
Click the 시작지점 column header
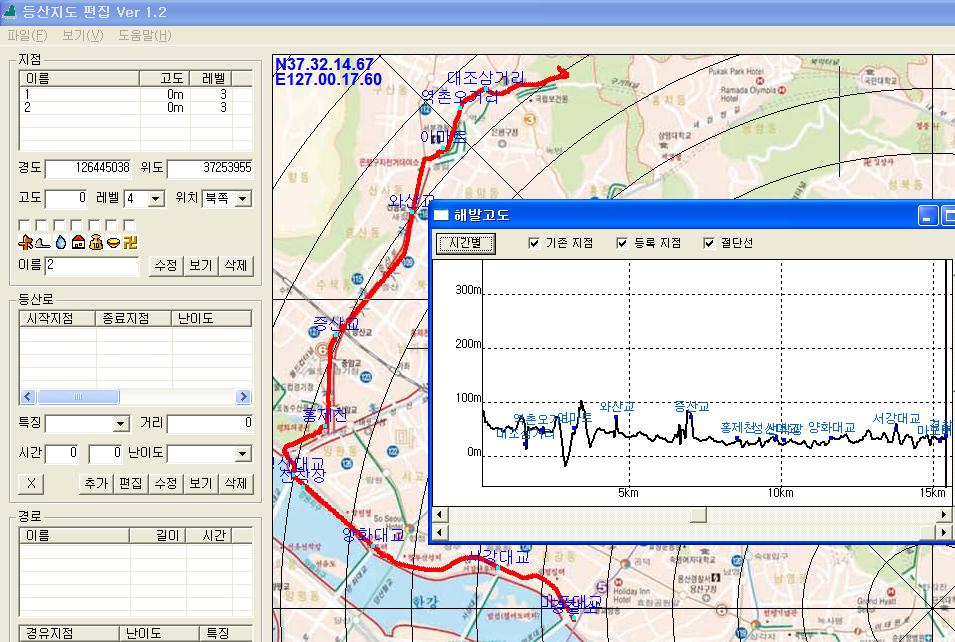coord(58,319)
